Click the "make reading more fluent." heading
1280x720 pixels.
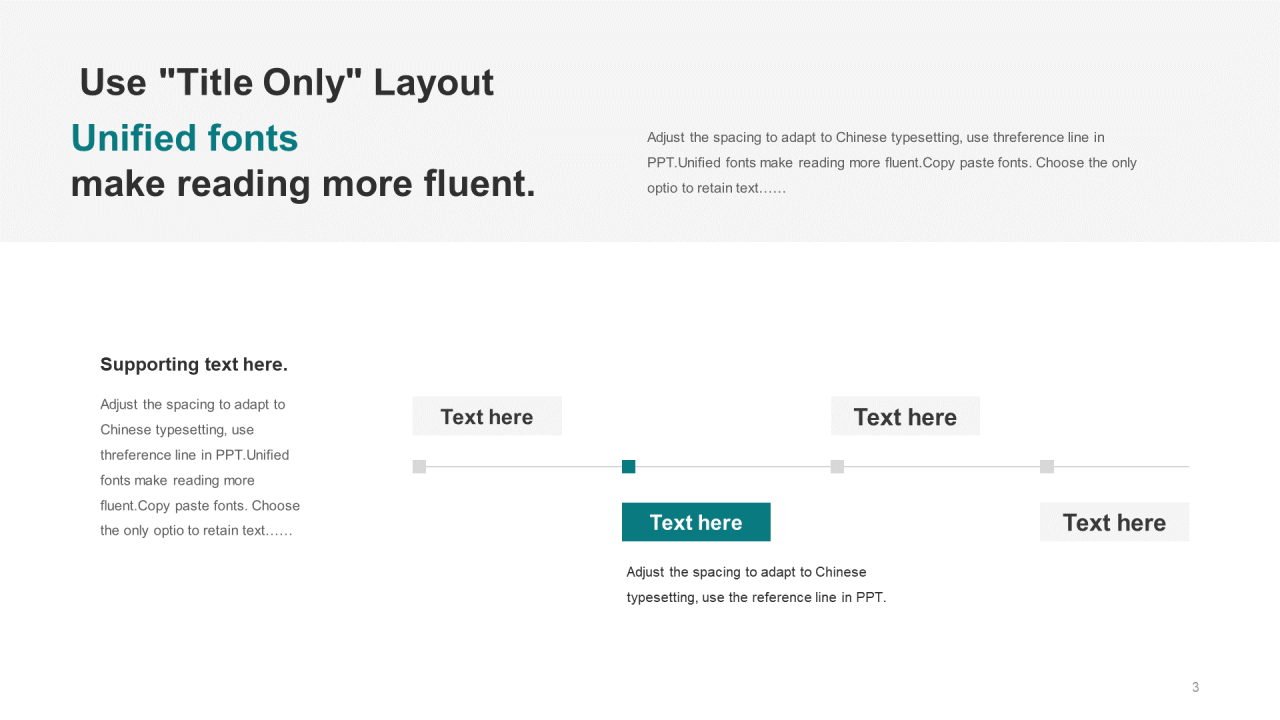pos(303,184)
